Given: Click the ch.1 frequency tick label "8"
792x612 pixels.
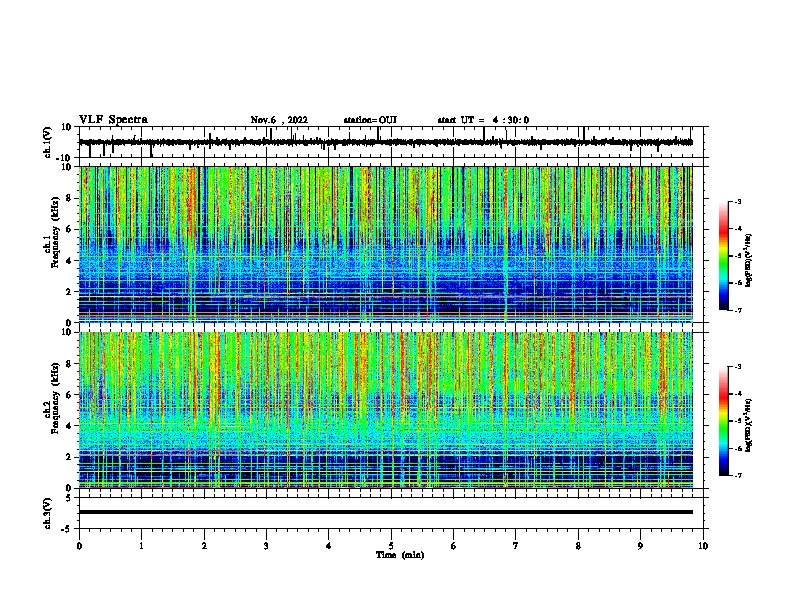Looking at the screenshot, I should [x=69, y=198].
